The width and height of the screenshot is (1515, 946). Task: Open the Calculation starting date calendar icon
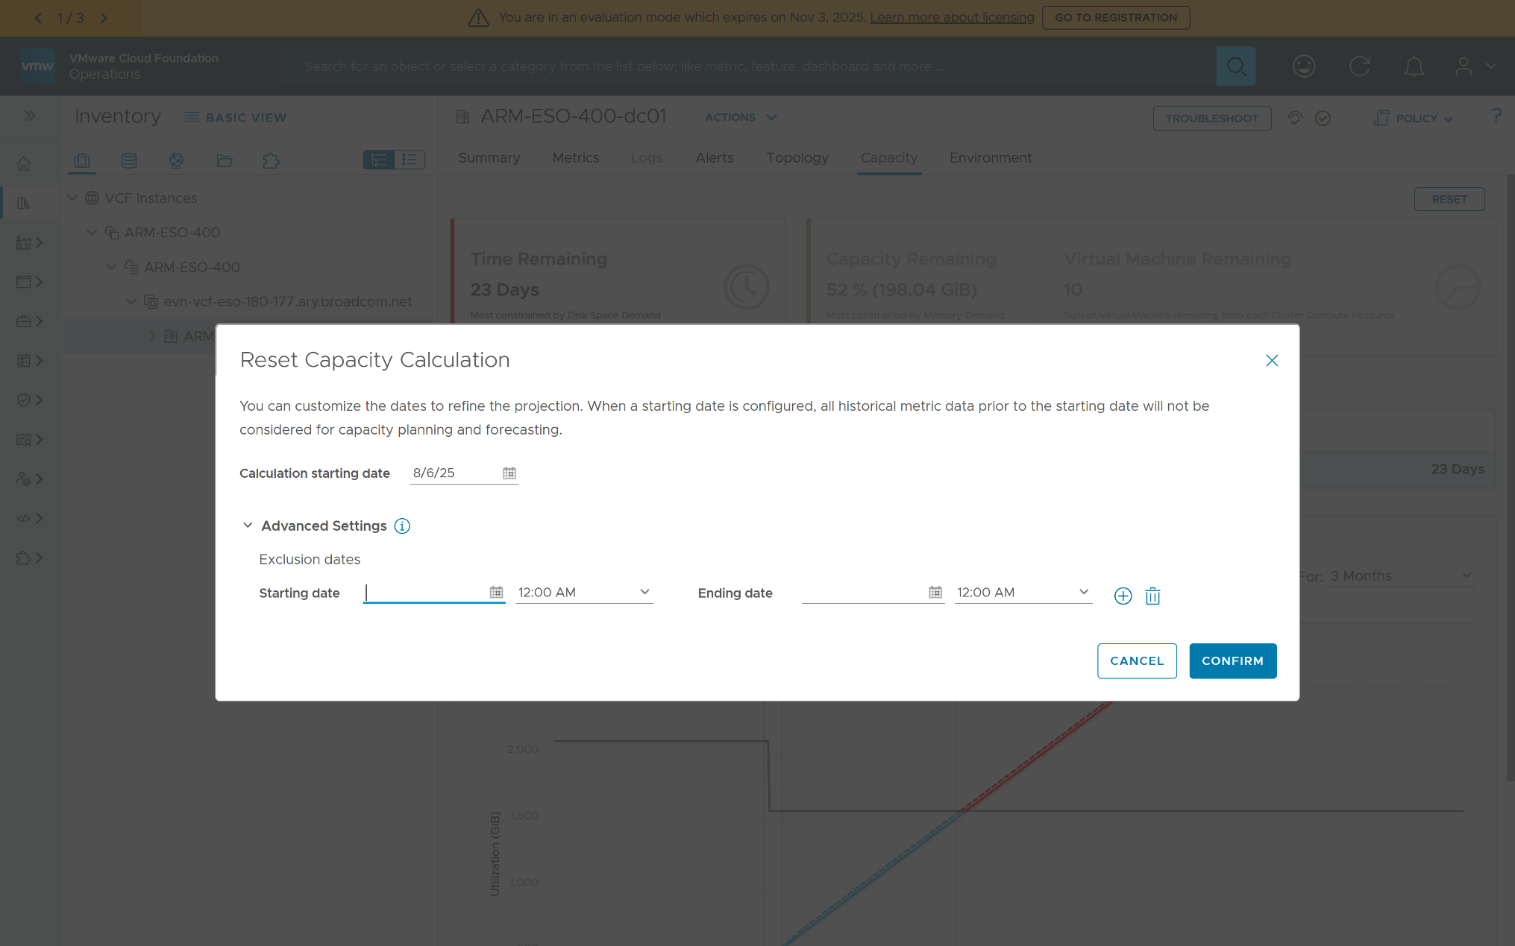(509, 472)
